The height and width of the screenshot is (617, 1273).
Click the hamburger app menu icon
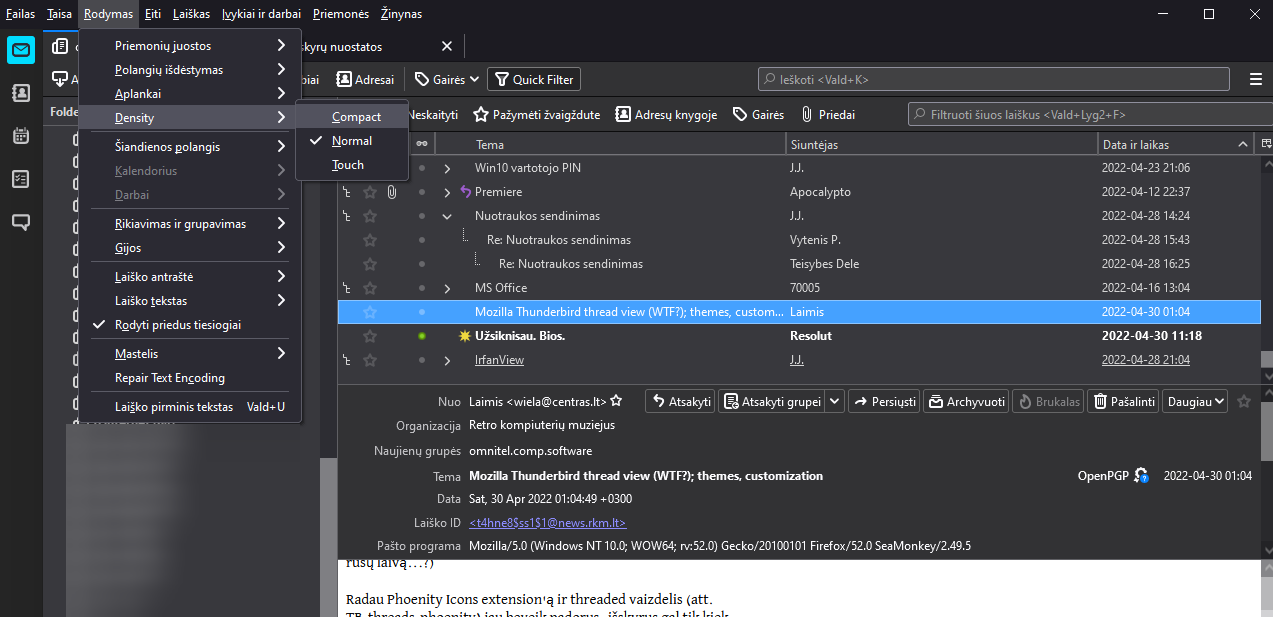[x=1255, y=79]
